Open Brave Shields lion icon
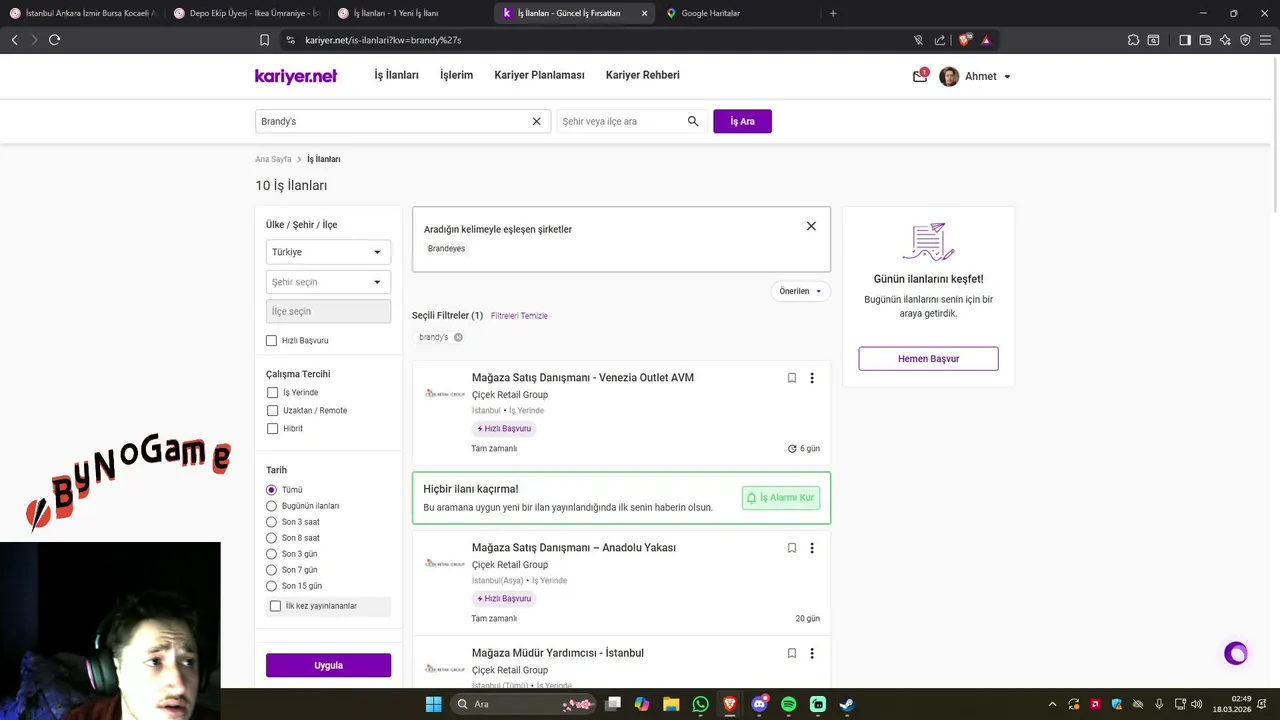The image size is (1280, 720). tap(964, 40)
